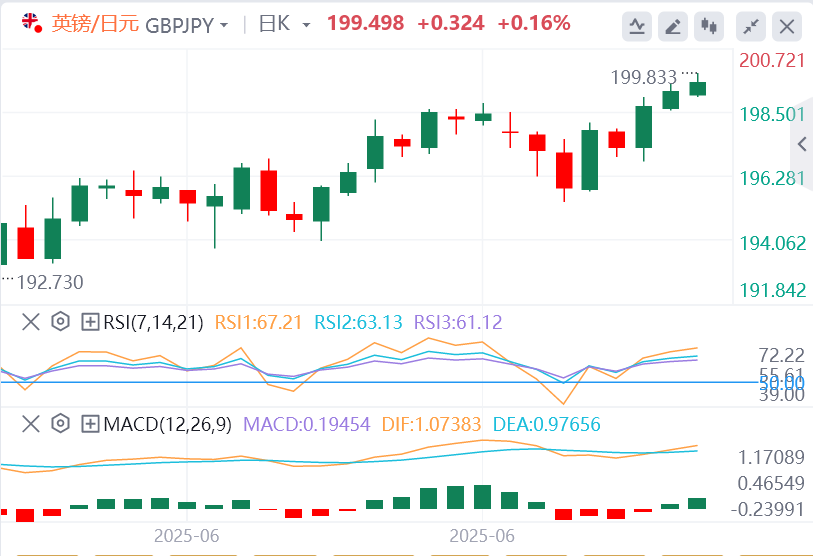813x556 pixels.
Task: Open the candlestick chart style icon
Action: tap(710, 26)
